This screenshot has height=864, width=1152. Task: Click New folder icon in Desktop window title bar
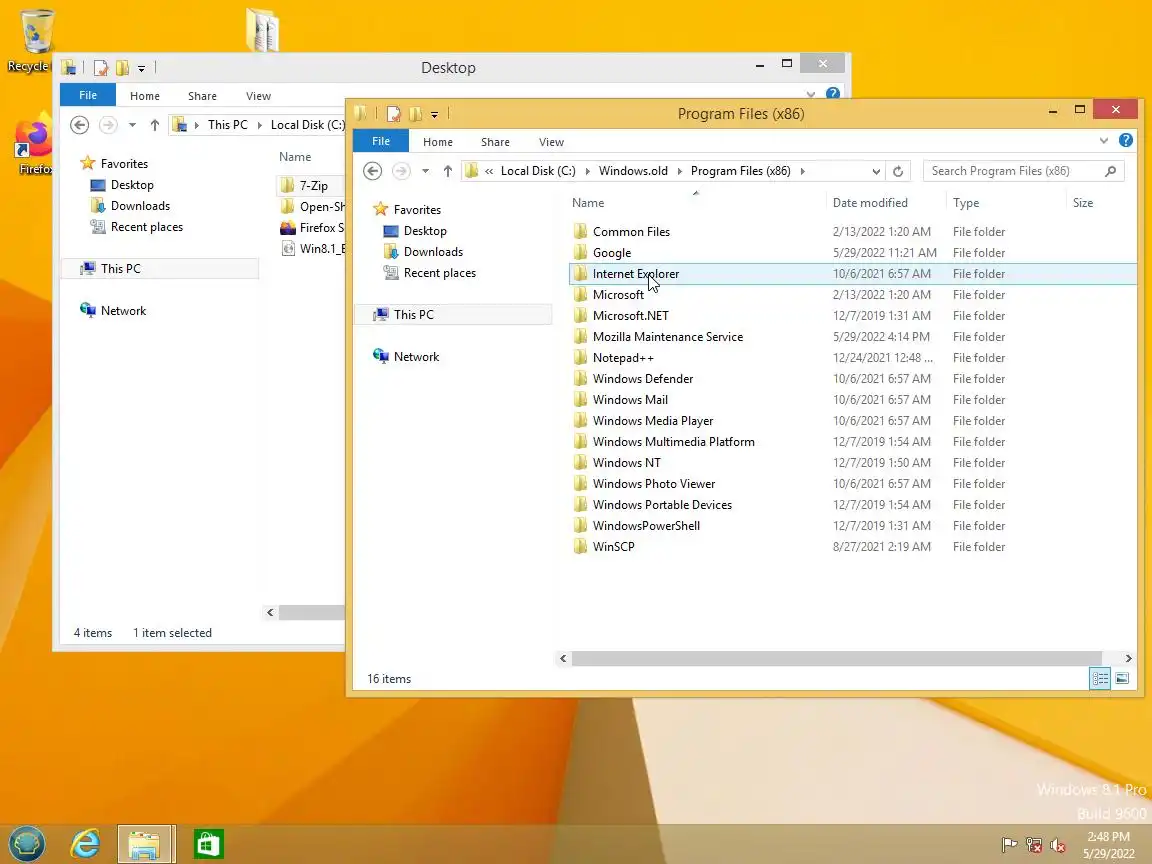pyautogui.click(x=122, y=68)
